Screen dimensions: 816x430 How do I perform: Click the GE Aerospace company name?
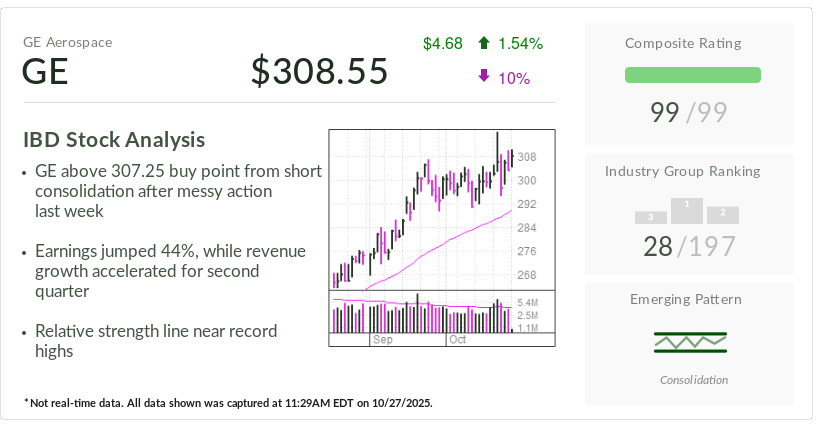click(x=68, y=42)
